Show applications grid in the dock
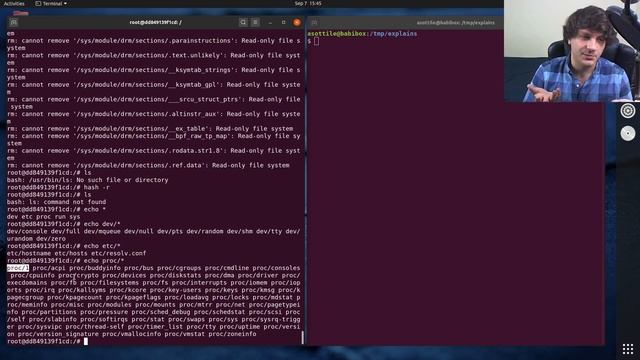The width and height of the screenshot is (640, 360). pos(628,349)
